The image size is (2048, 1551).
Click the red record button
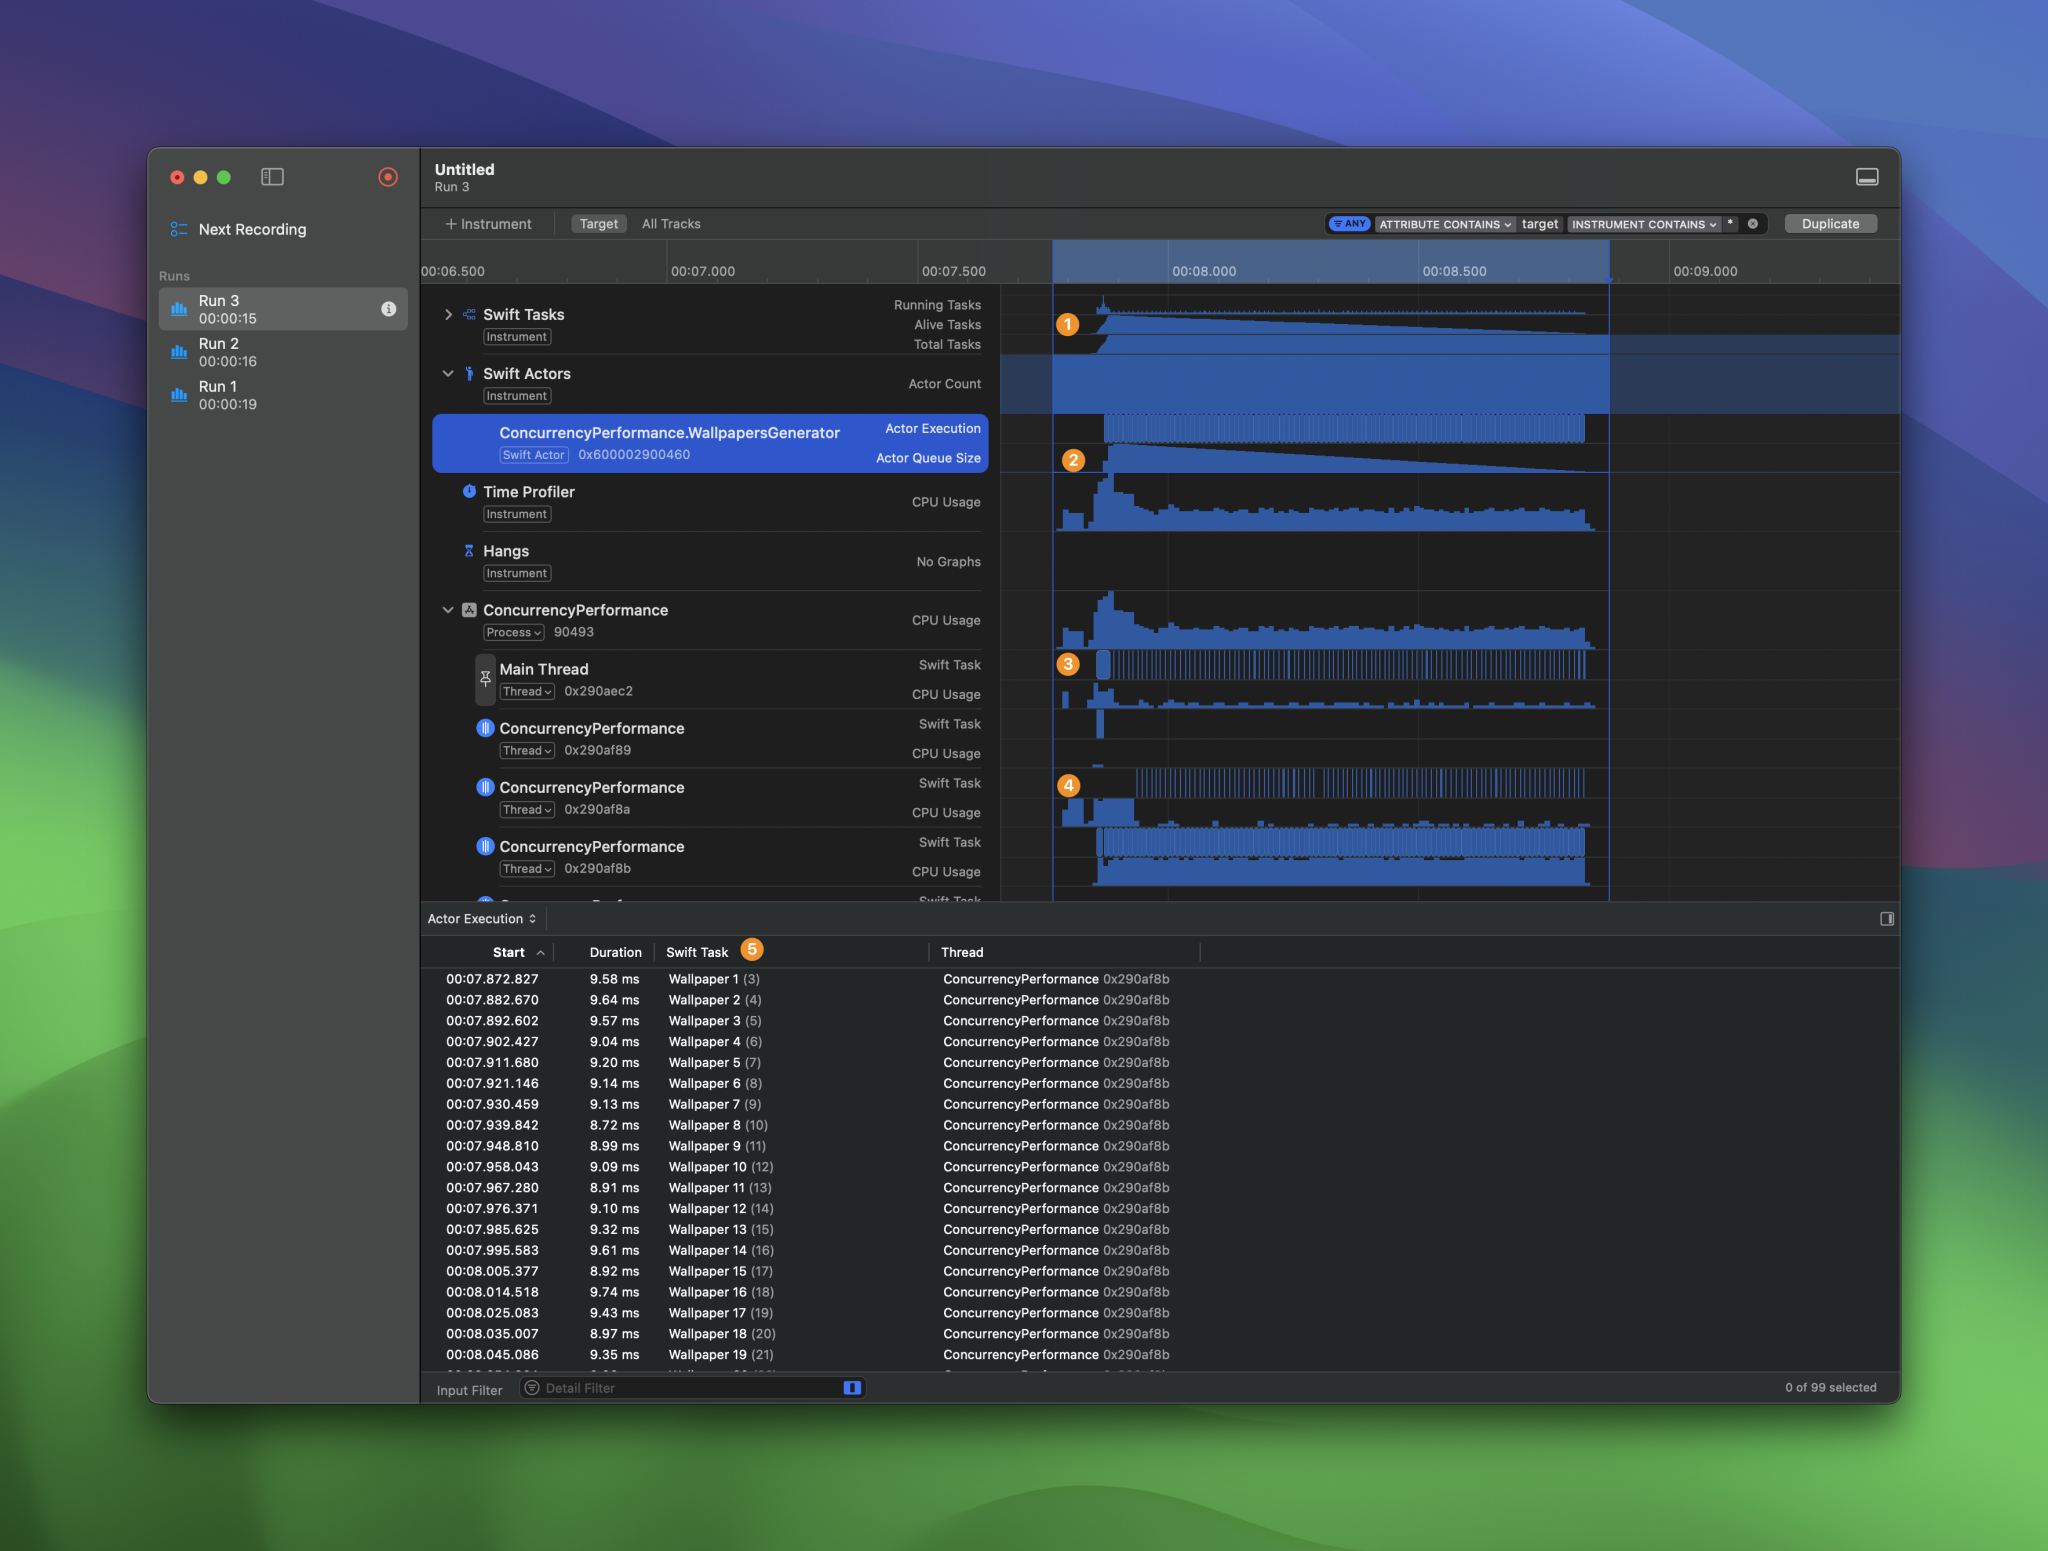(x=388, y=177)
